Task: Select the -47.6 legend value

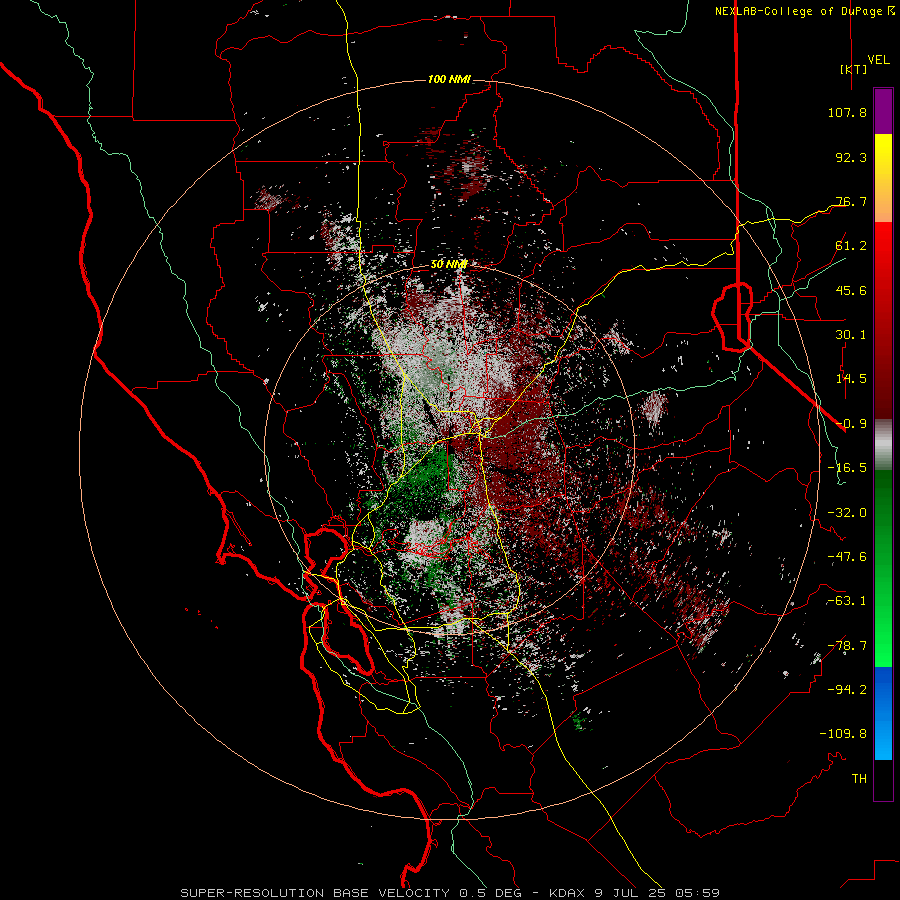Action: (x=847, y=557)
